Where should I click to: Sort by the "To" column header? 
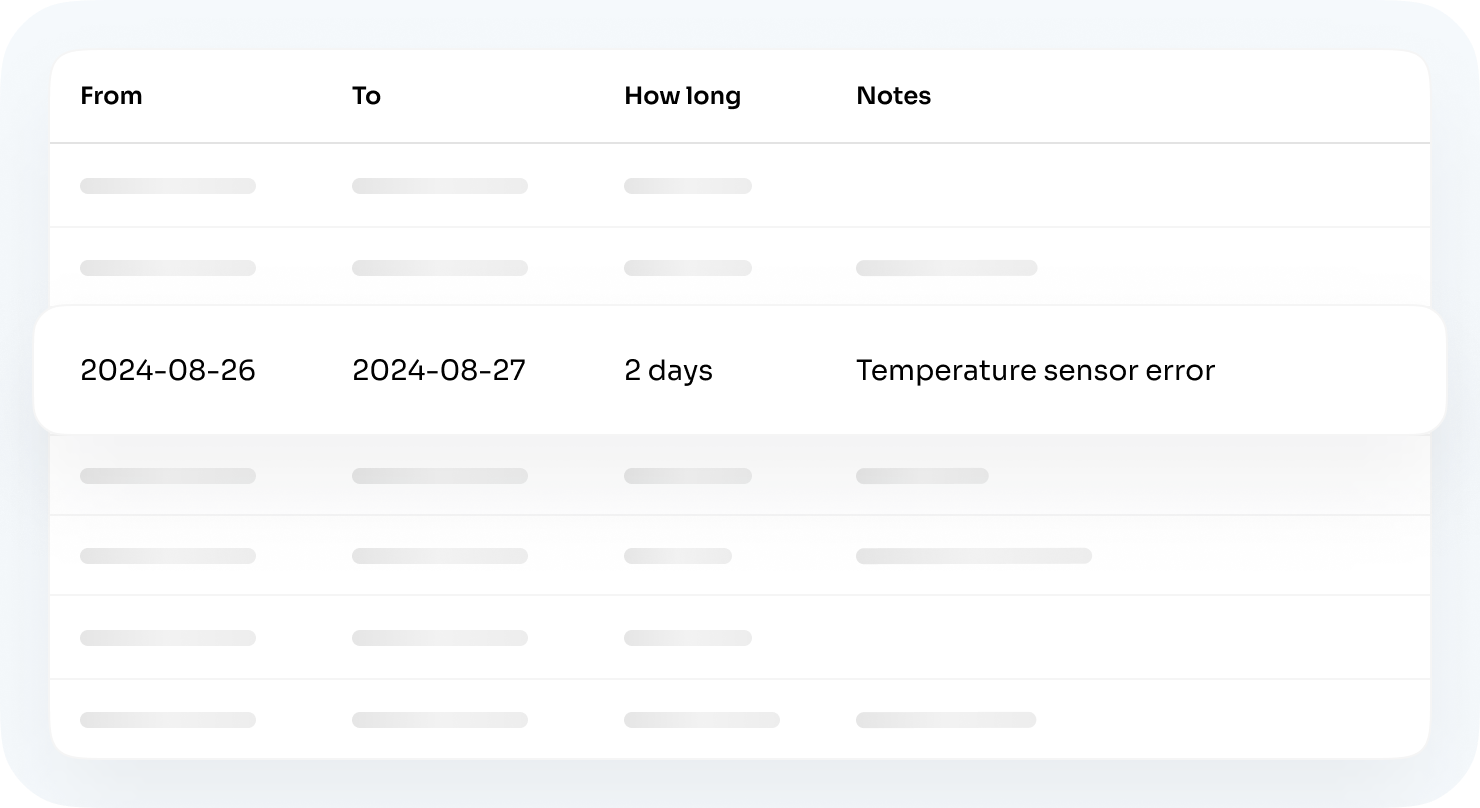click(x=367, y=96)
